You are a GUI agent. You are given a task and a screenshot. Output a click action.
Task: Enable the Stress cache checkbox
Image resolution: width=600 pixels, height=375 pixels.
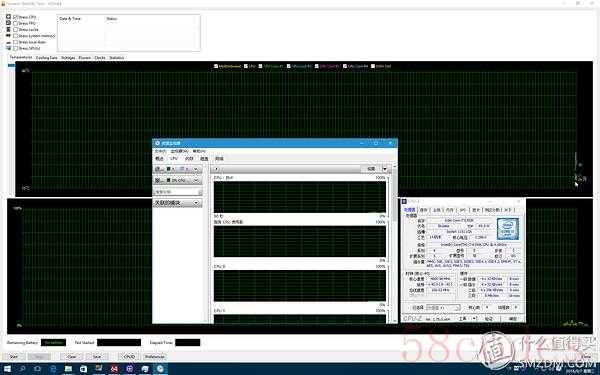click(16, 29)
